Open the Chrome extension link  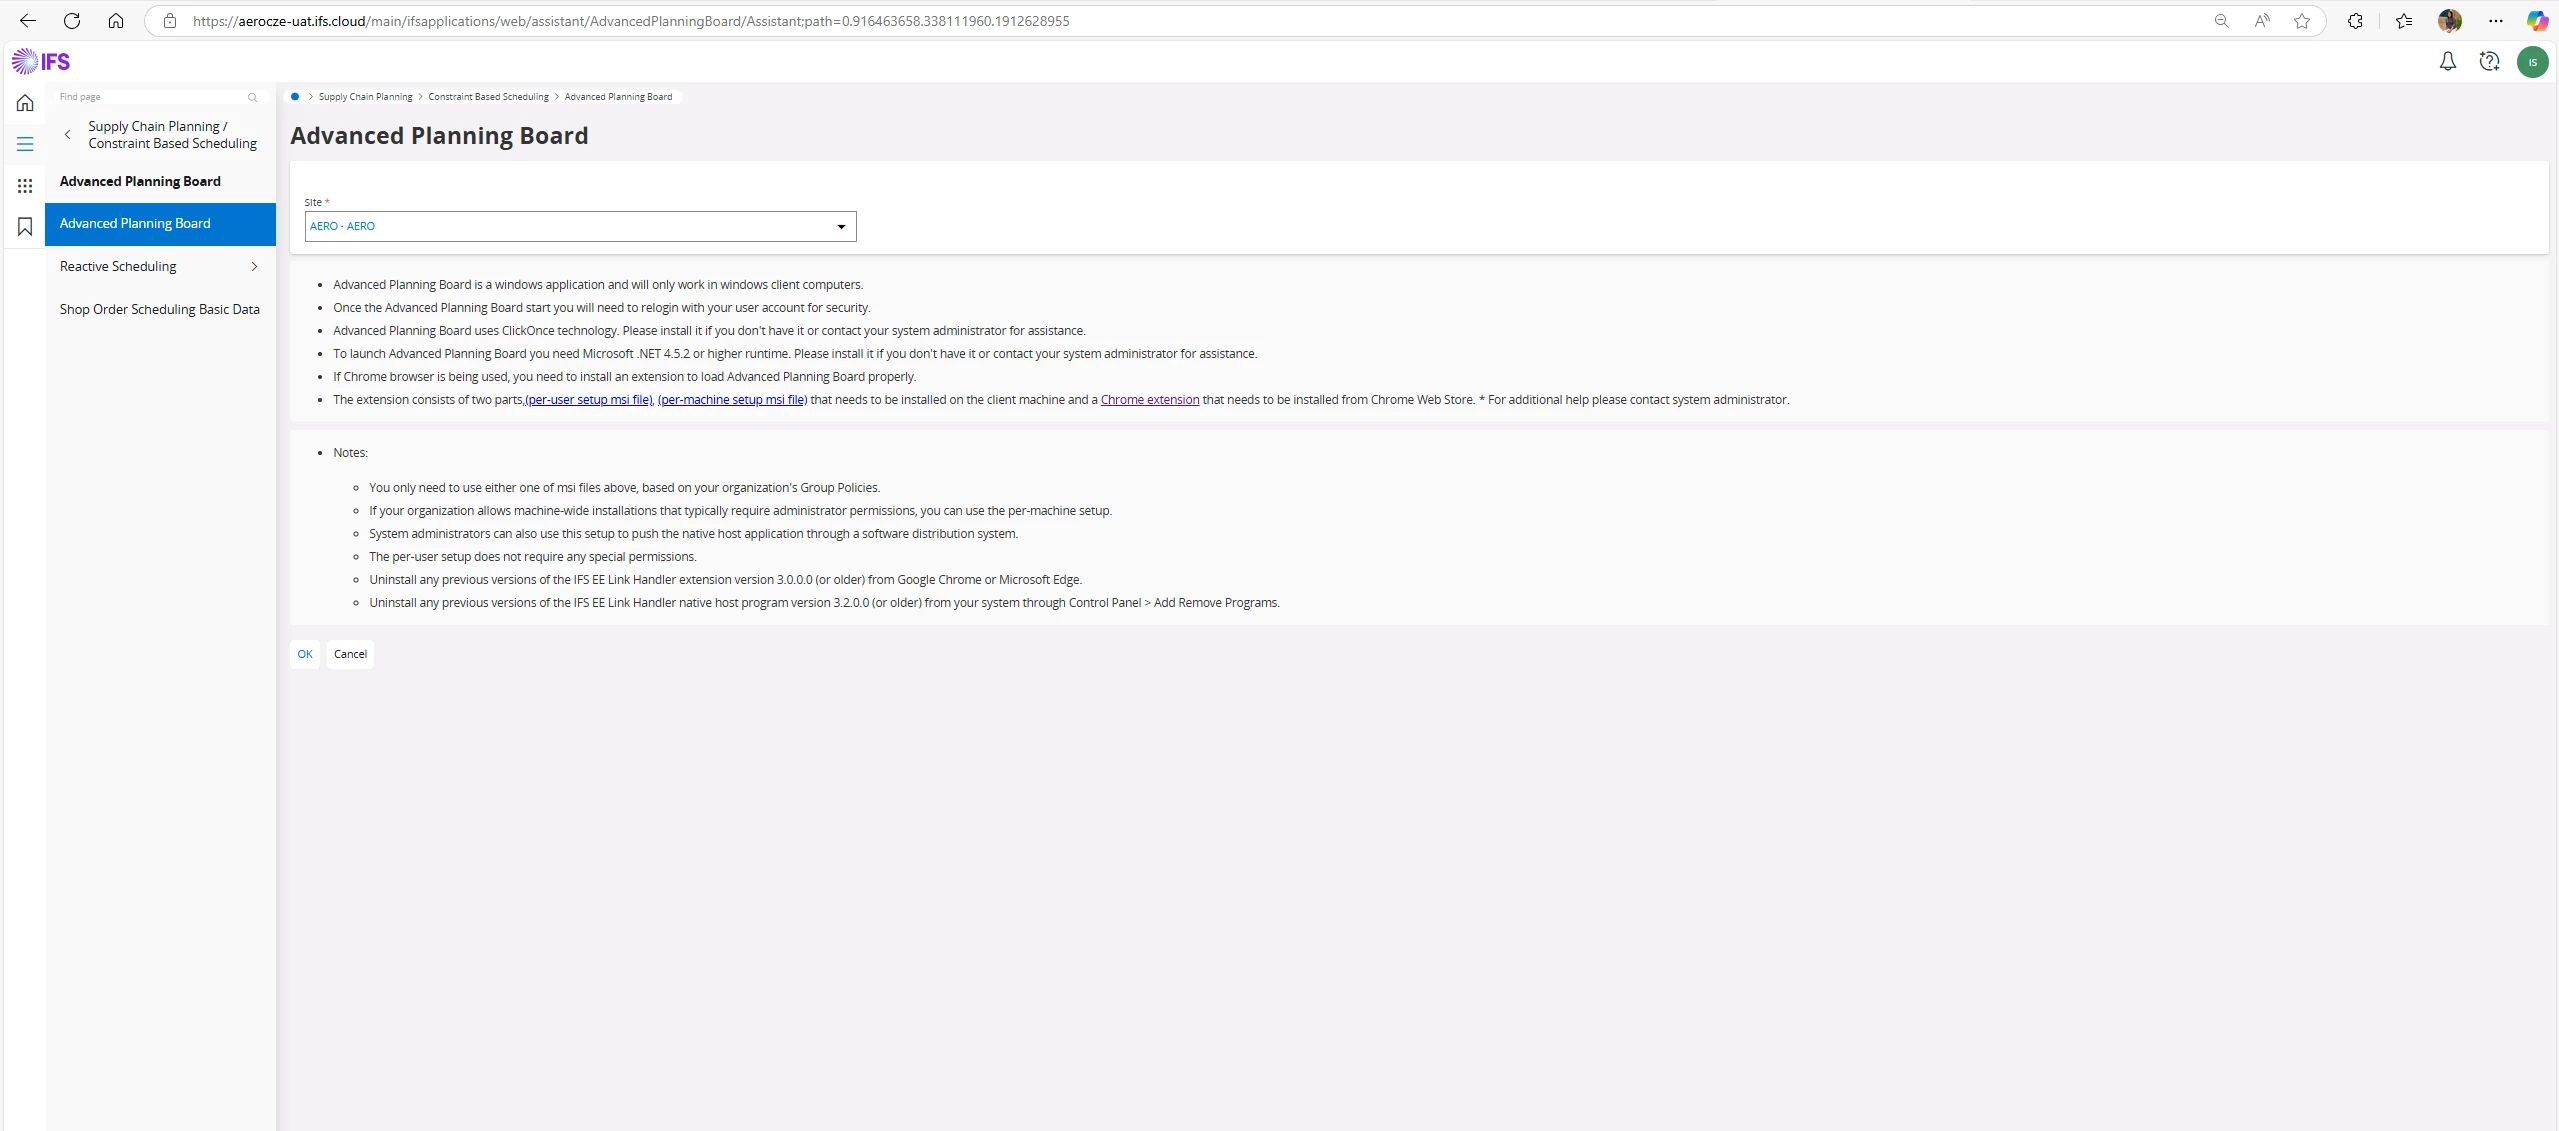click(x=1150, y=400)
